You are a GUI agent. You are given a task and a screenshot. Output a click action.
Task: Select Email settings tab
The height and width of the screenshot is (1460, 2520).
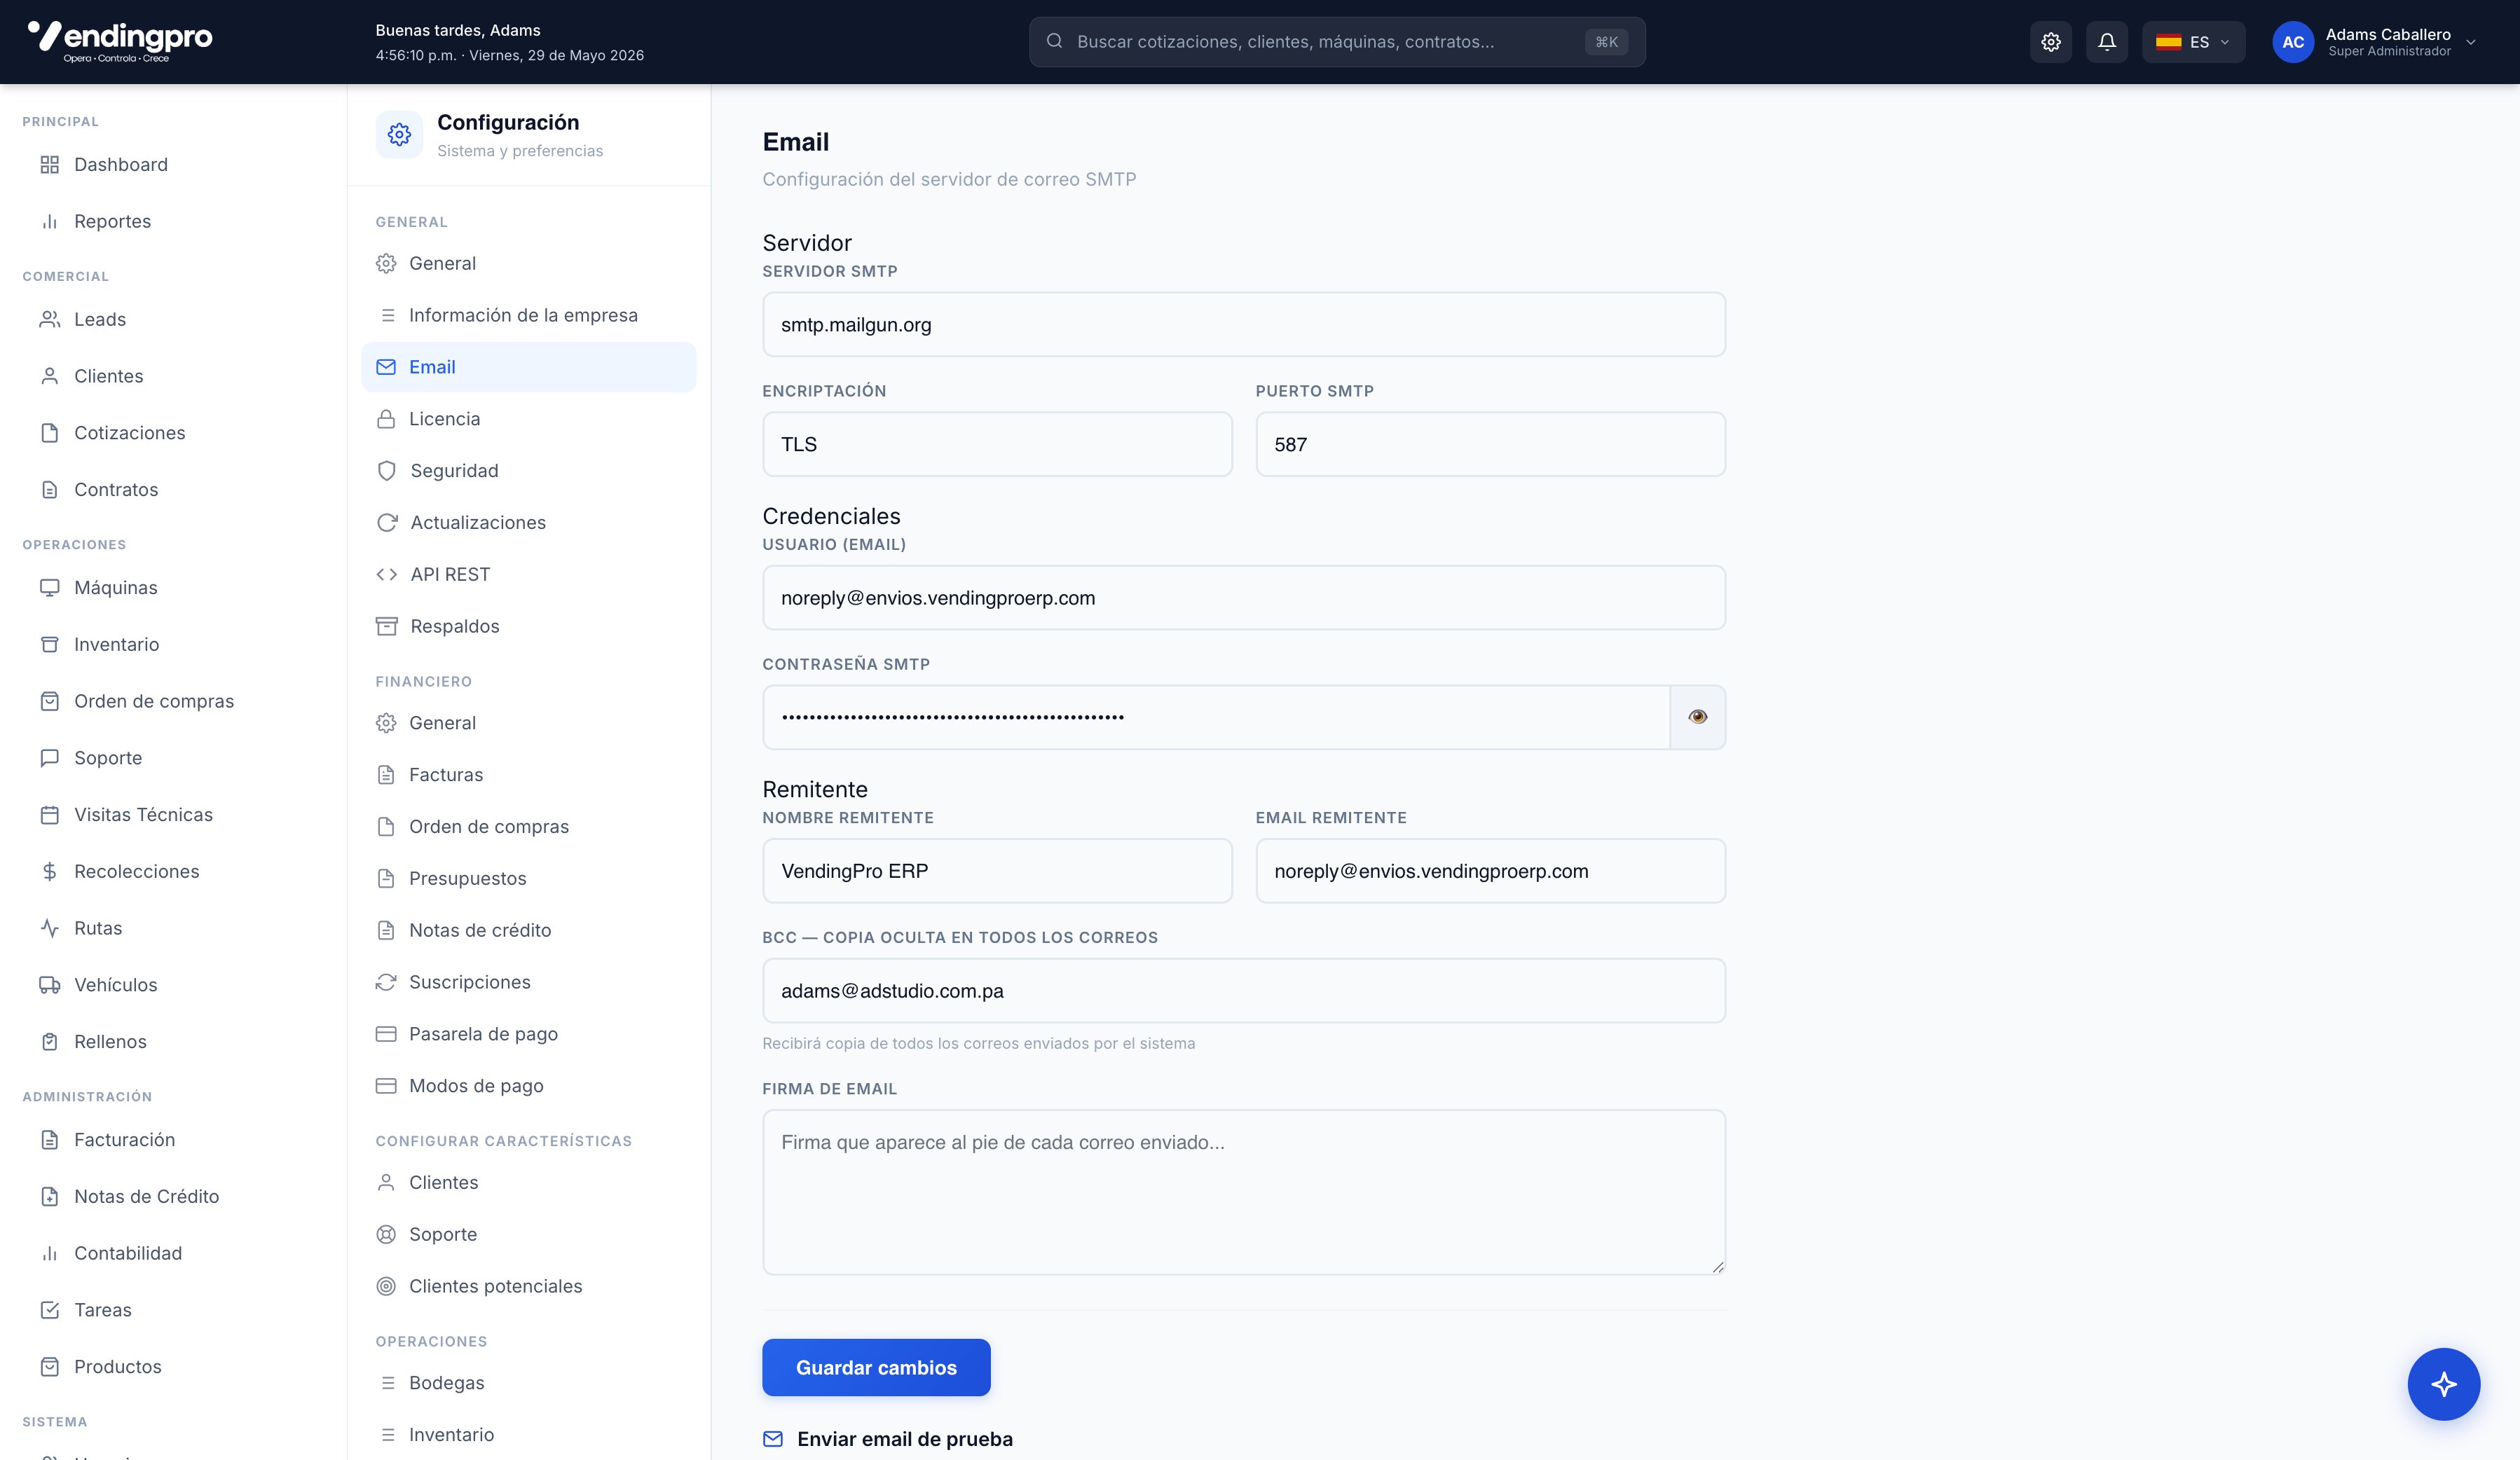pos(528,367)
